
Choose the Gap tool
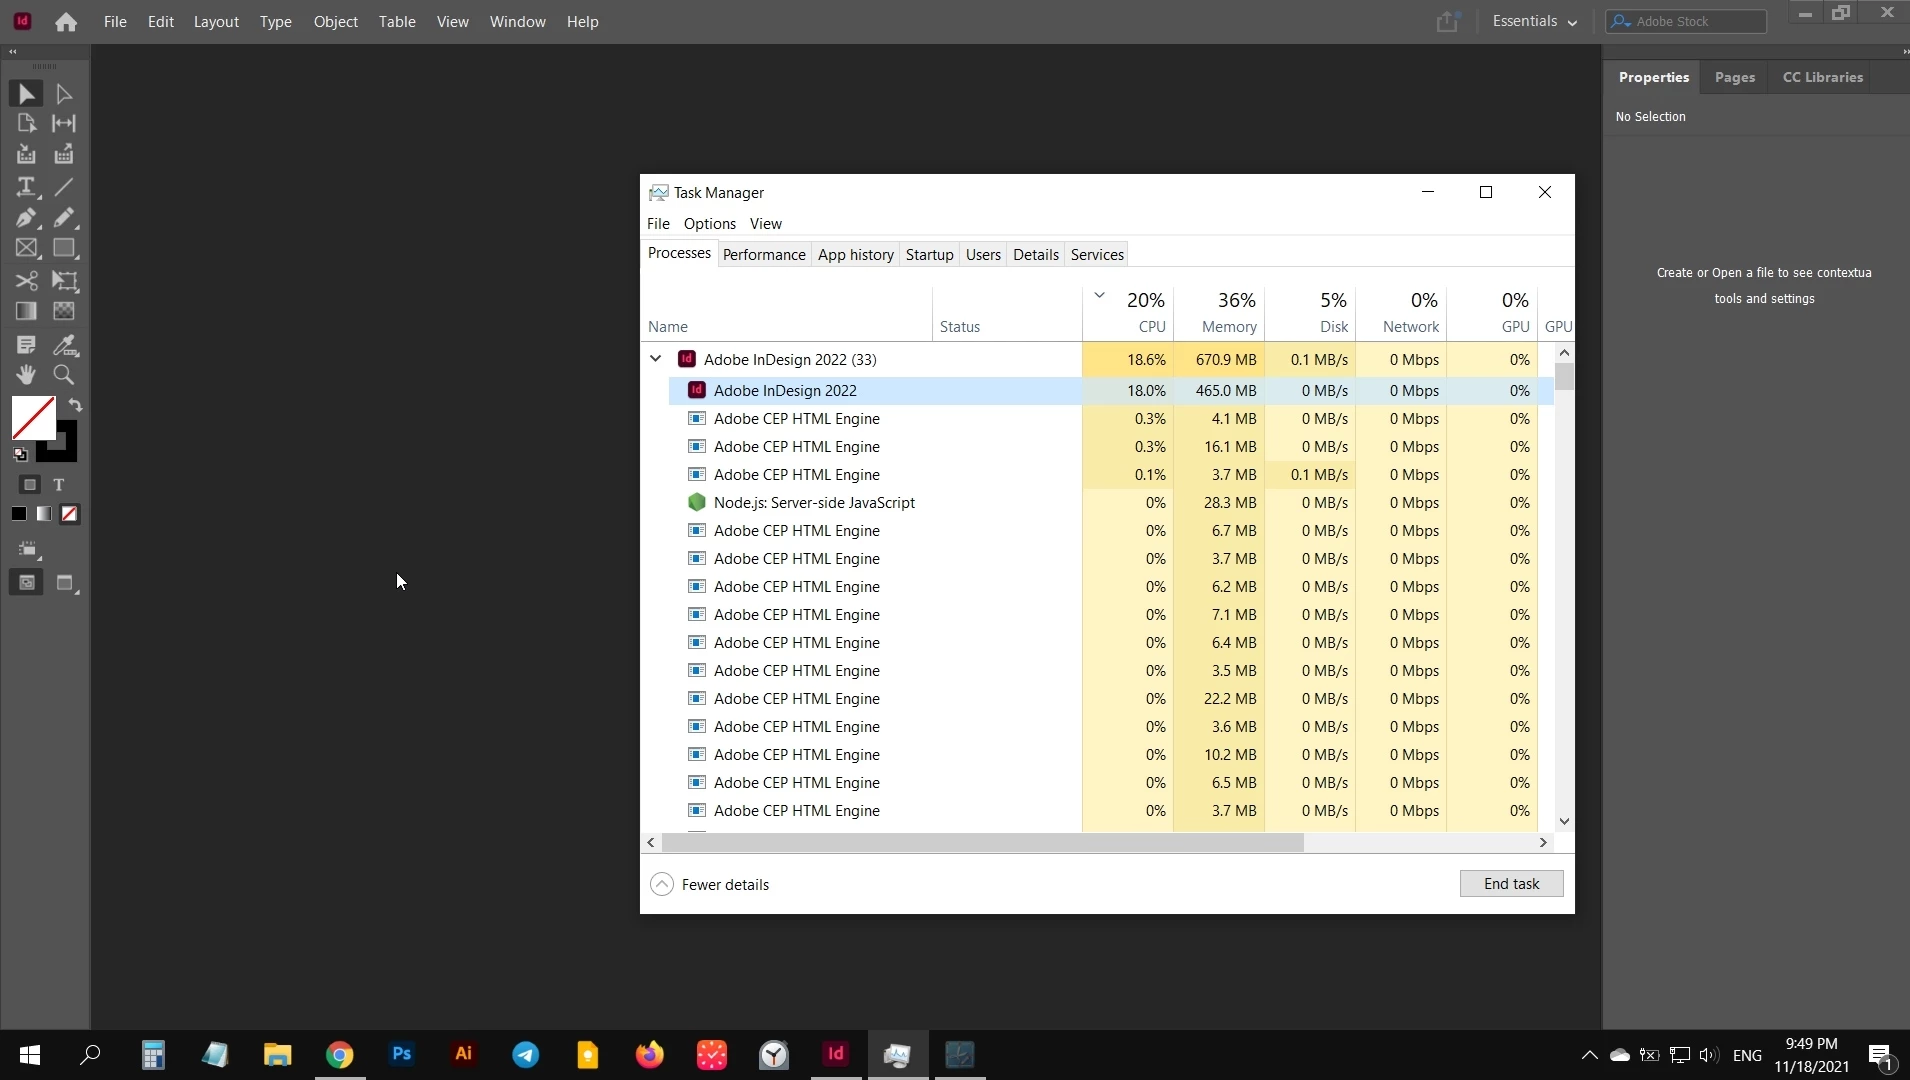[x=64, y=123]
